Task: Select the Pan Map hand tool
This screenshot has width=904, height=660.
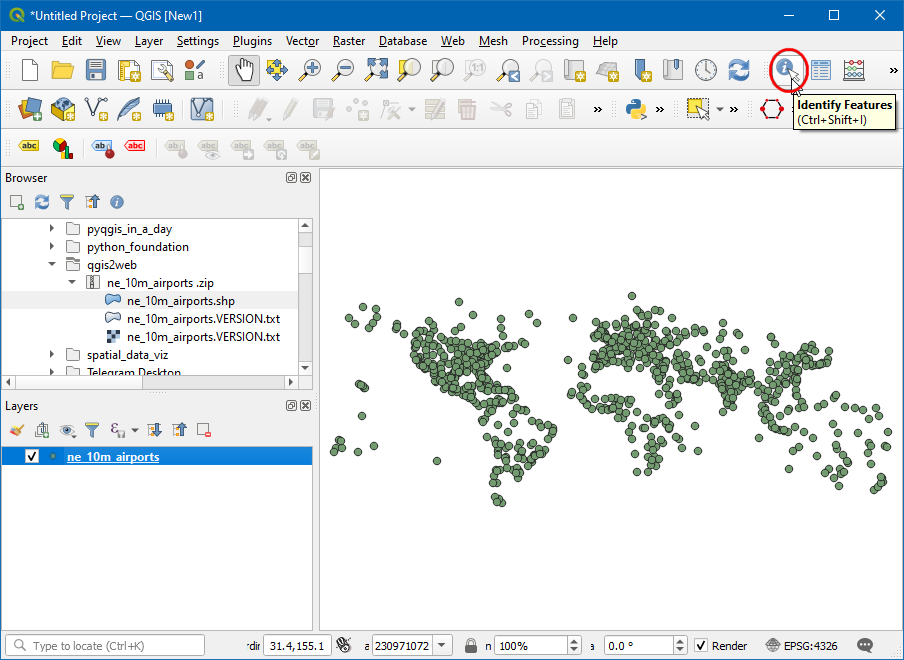Action: 244,70
